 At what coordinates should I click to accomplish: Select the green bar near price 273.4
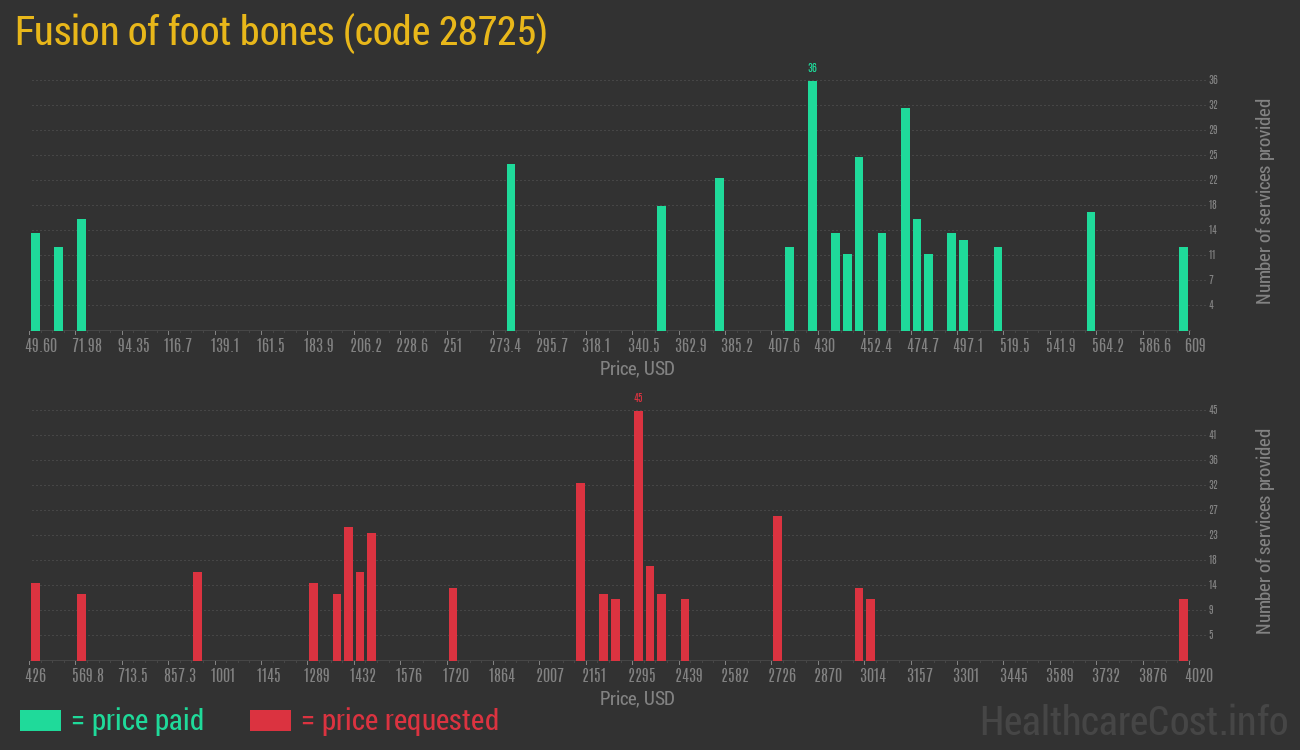(x=511, y=247)
